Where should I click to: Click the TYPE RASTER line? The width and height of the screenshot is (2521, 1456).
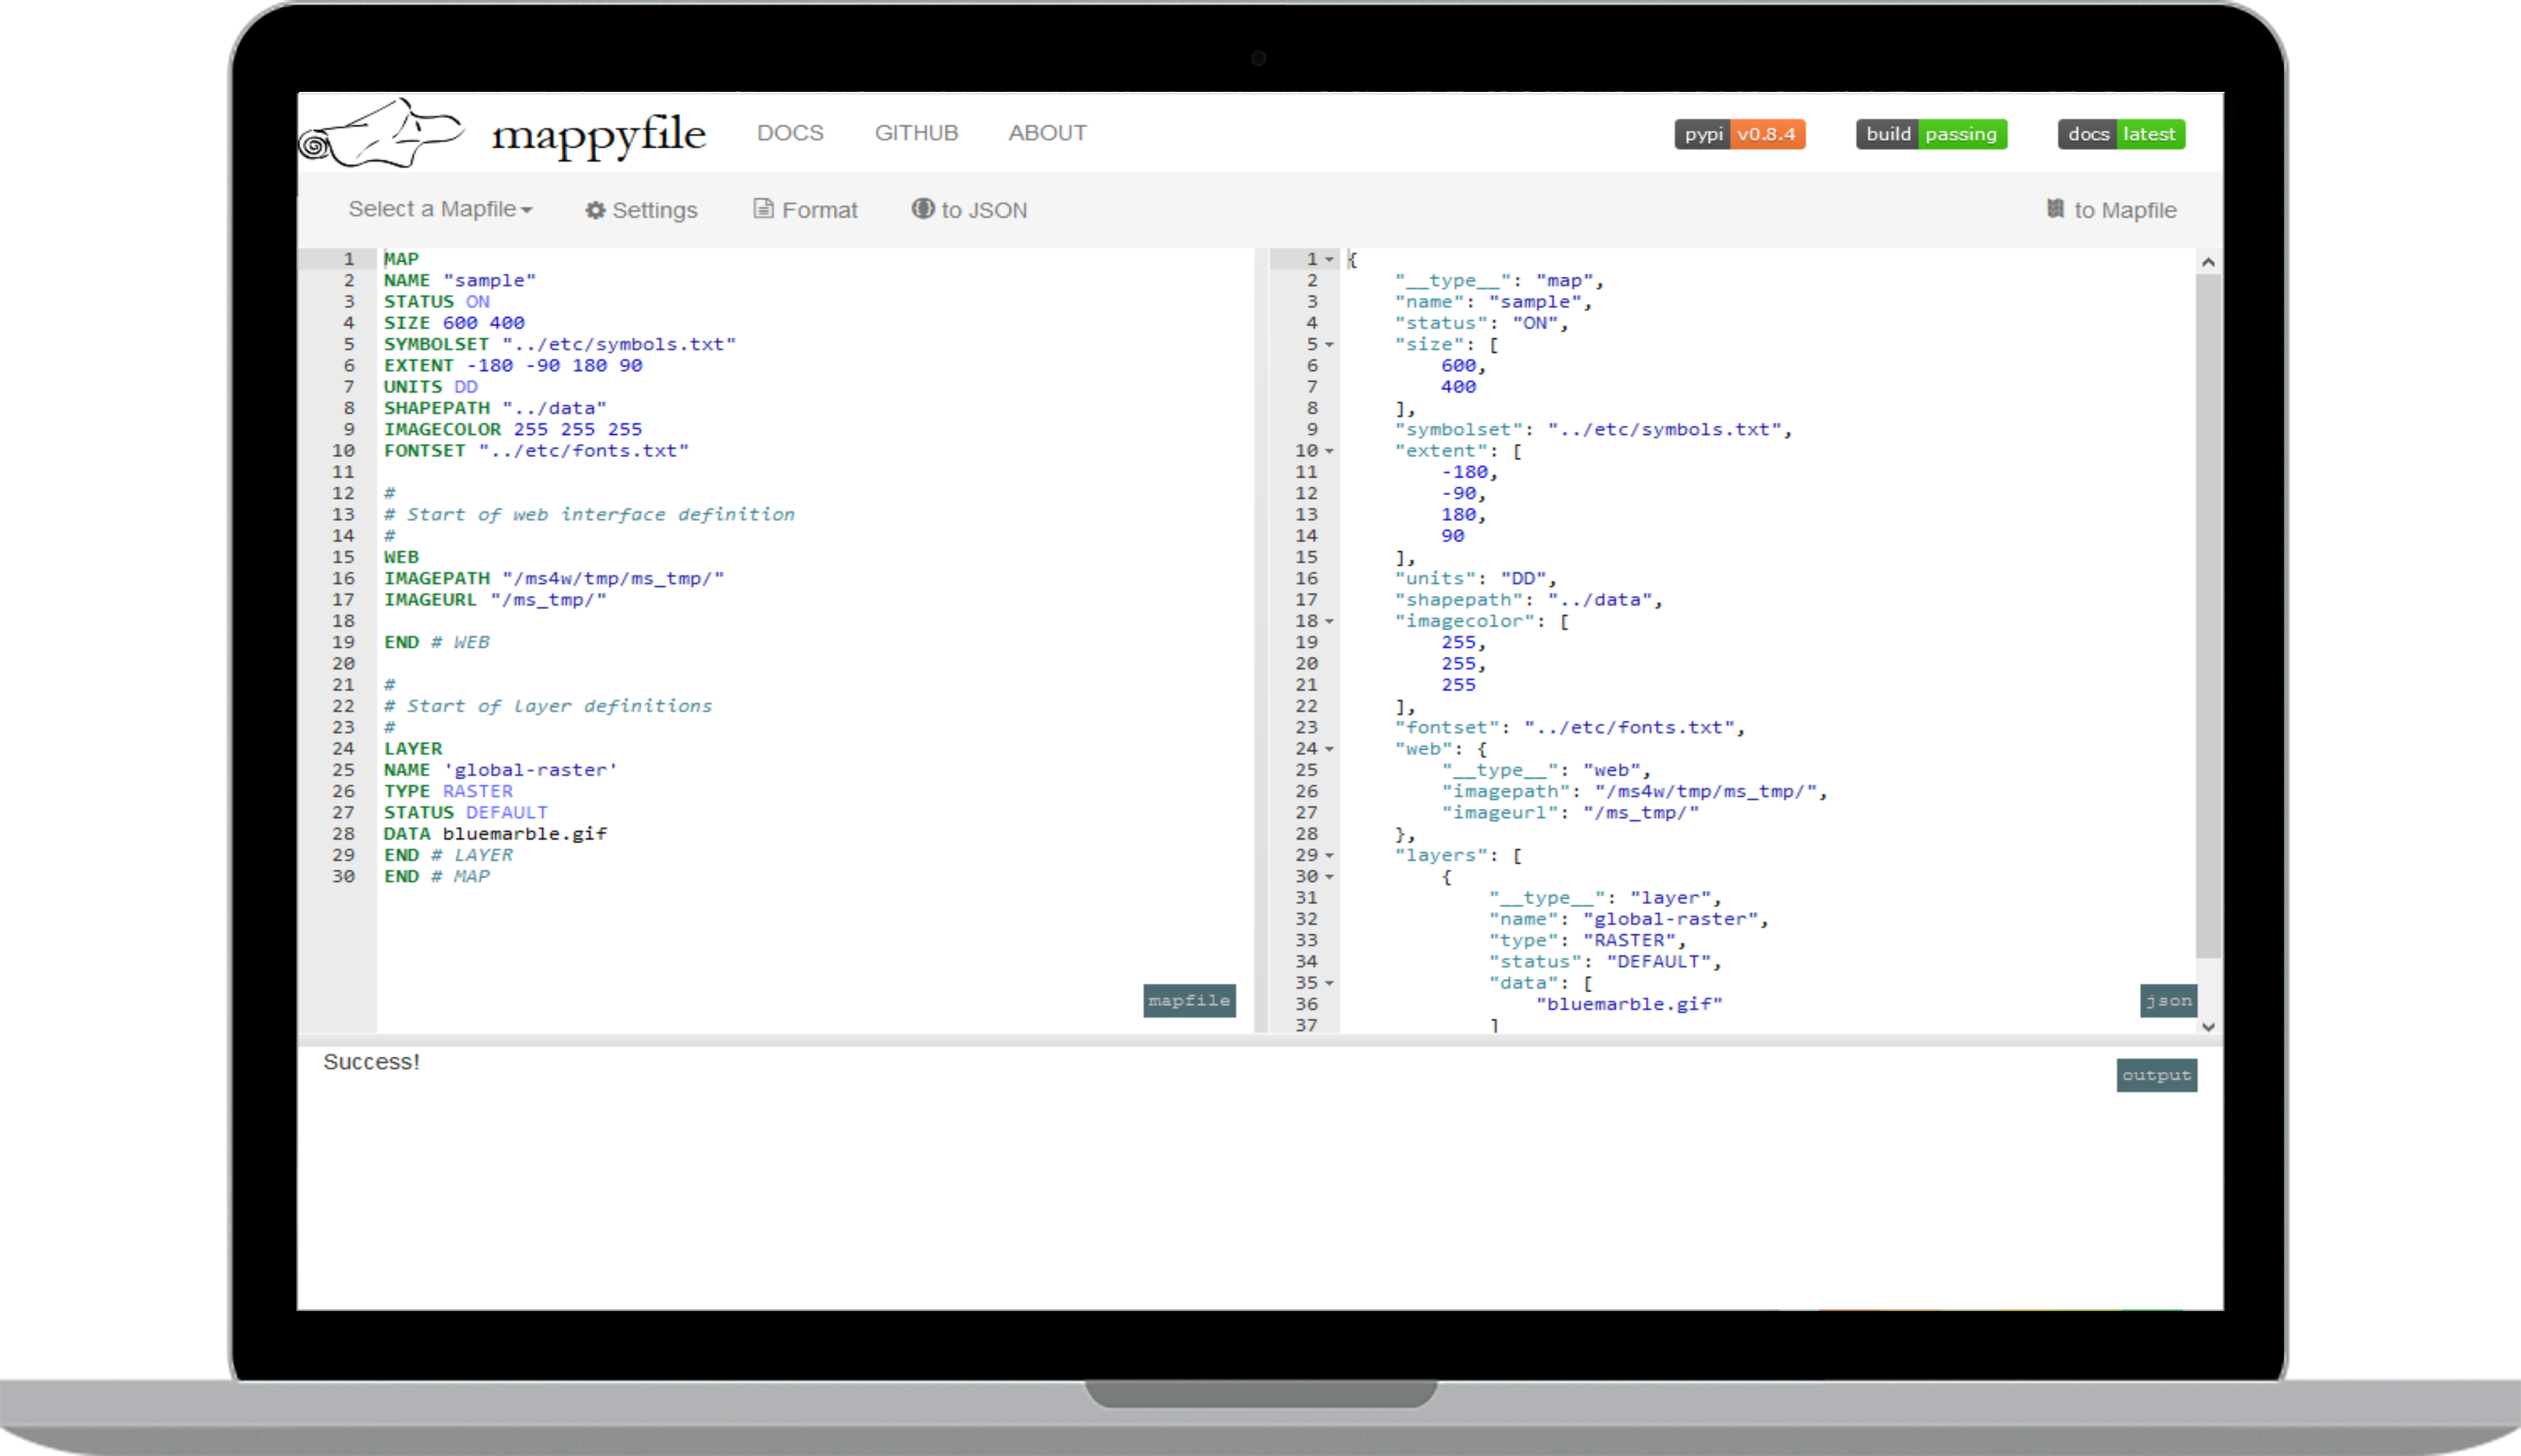click(x=448, y=792)
